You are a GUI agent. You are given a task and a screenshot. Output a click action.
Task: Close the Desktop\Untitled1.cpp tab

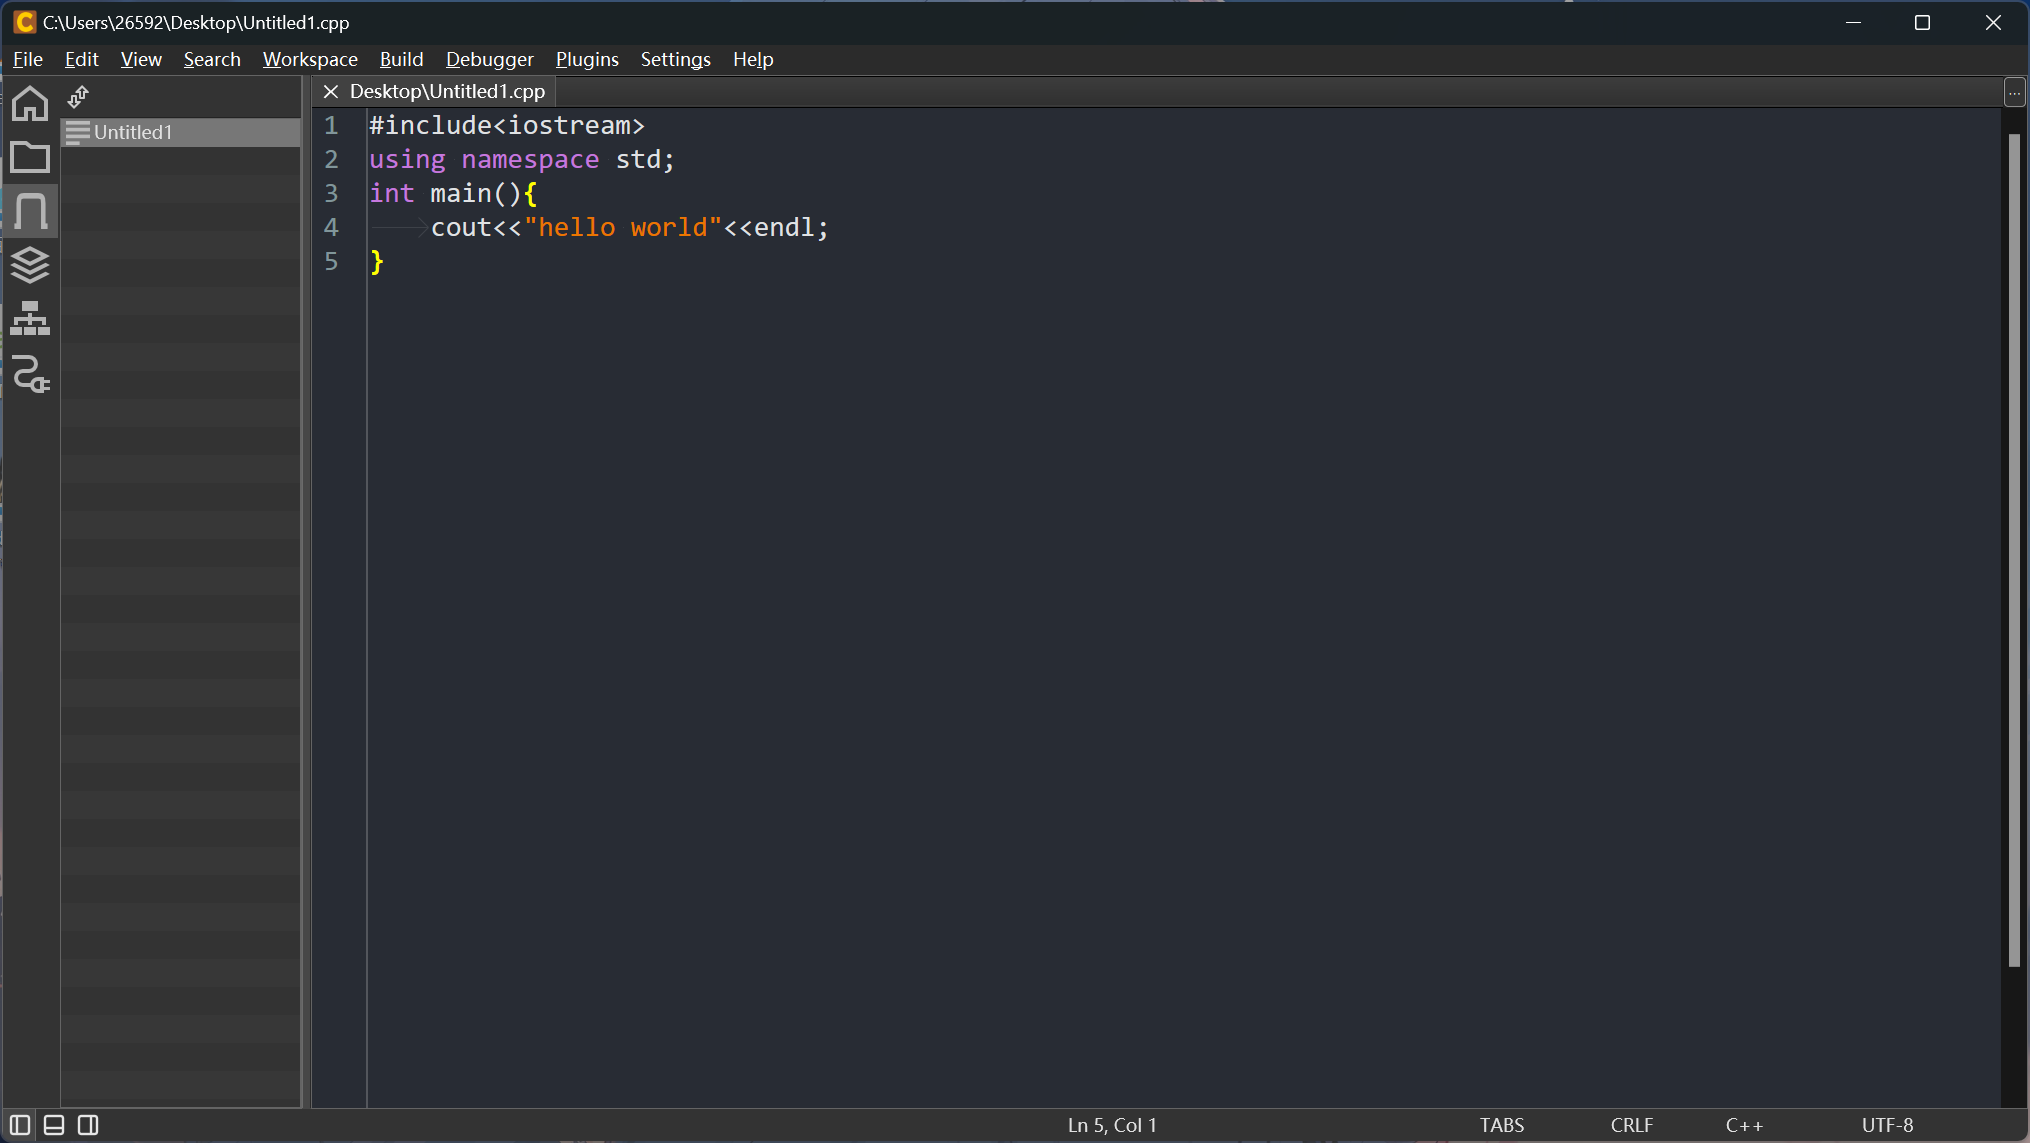point(331,91)
